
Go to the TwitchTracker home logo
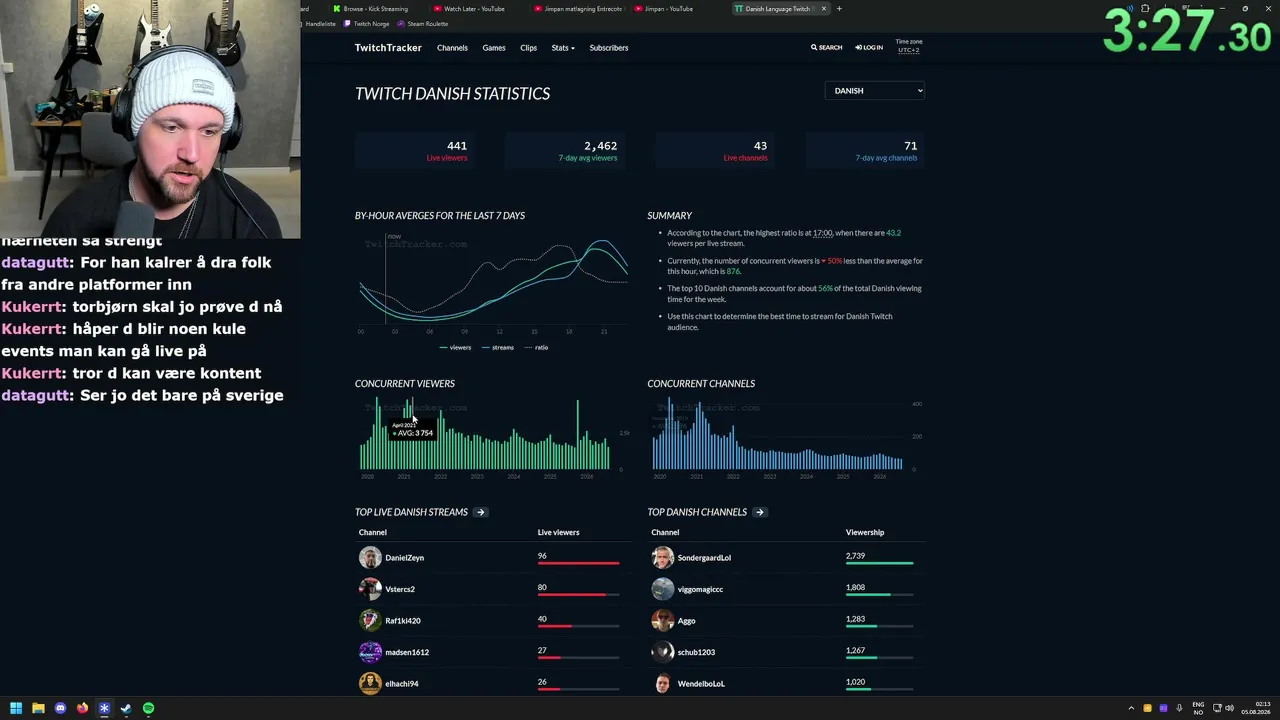click(x=388, y=48)
